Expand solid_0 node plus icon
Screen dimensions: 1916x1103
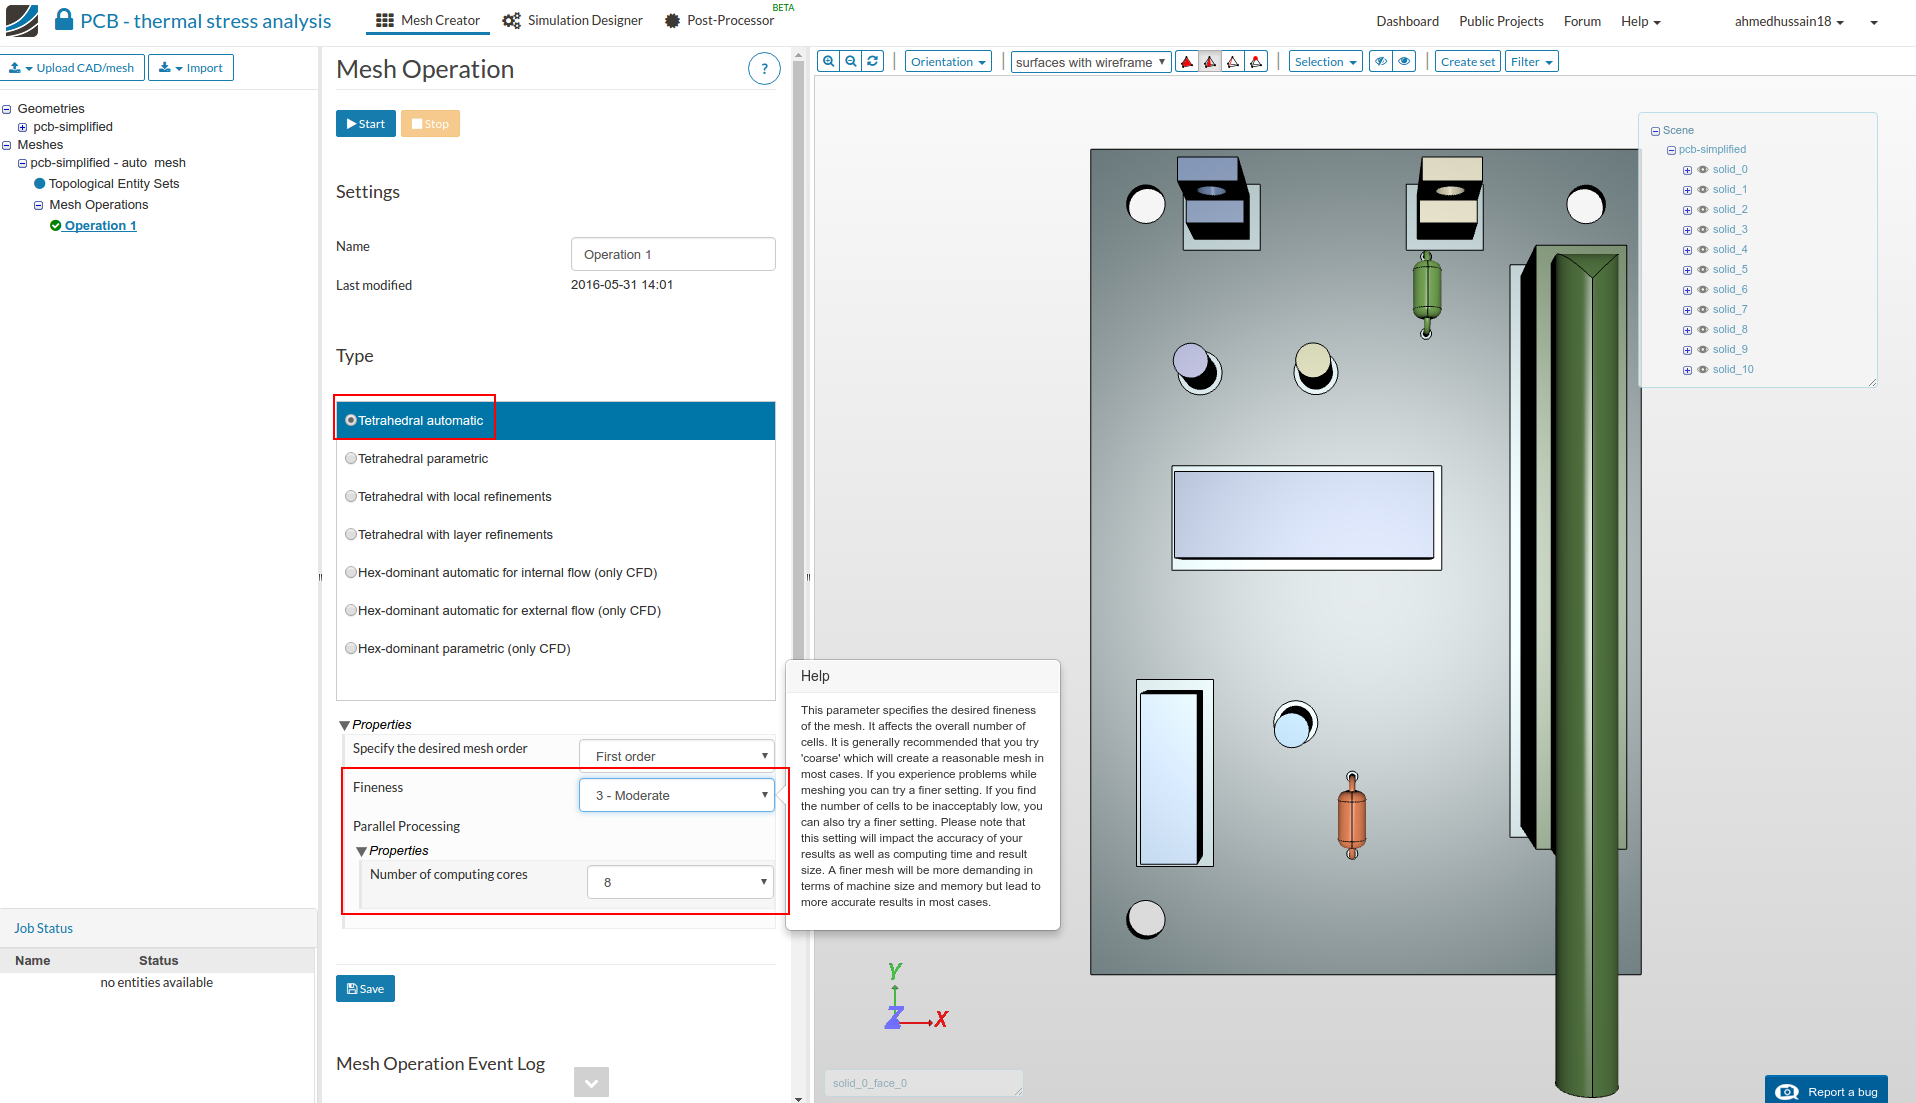1687,170
